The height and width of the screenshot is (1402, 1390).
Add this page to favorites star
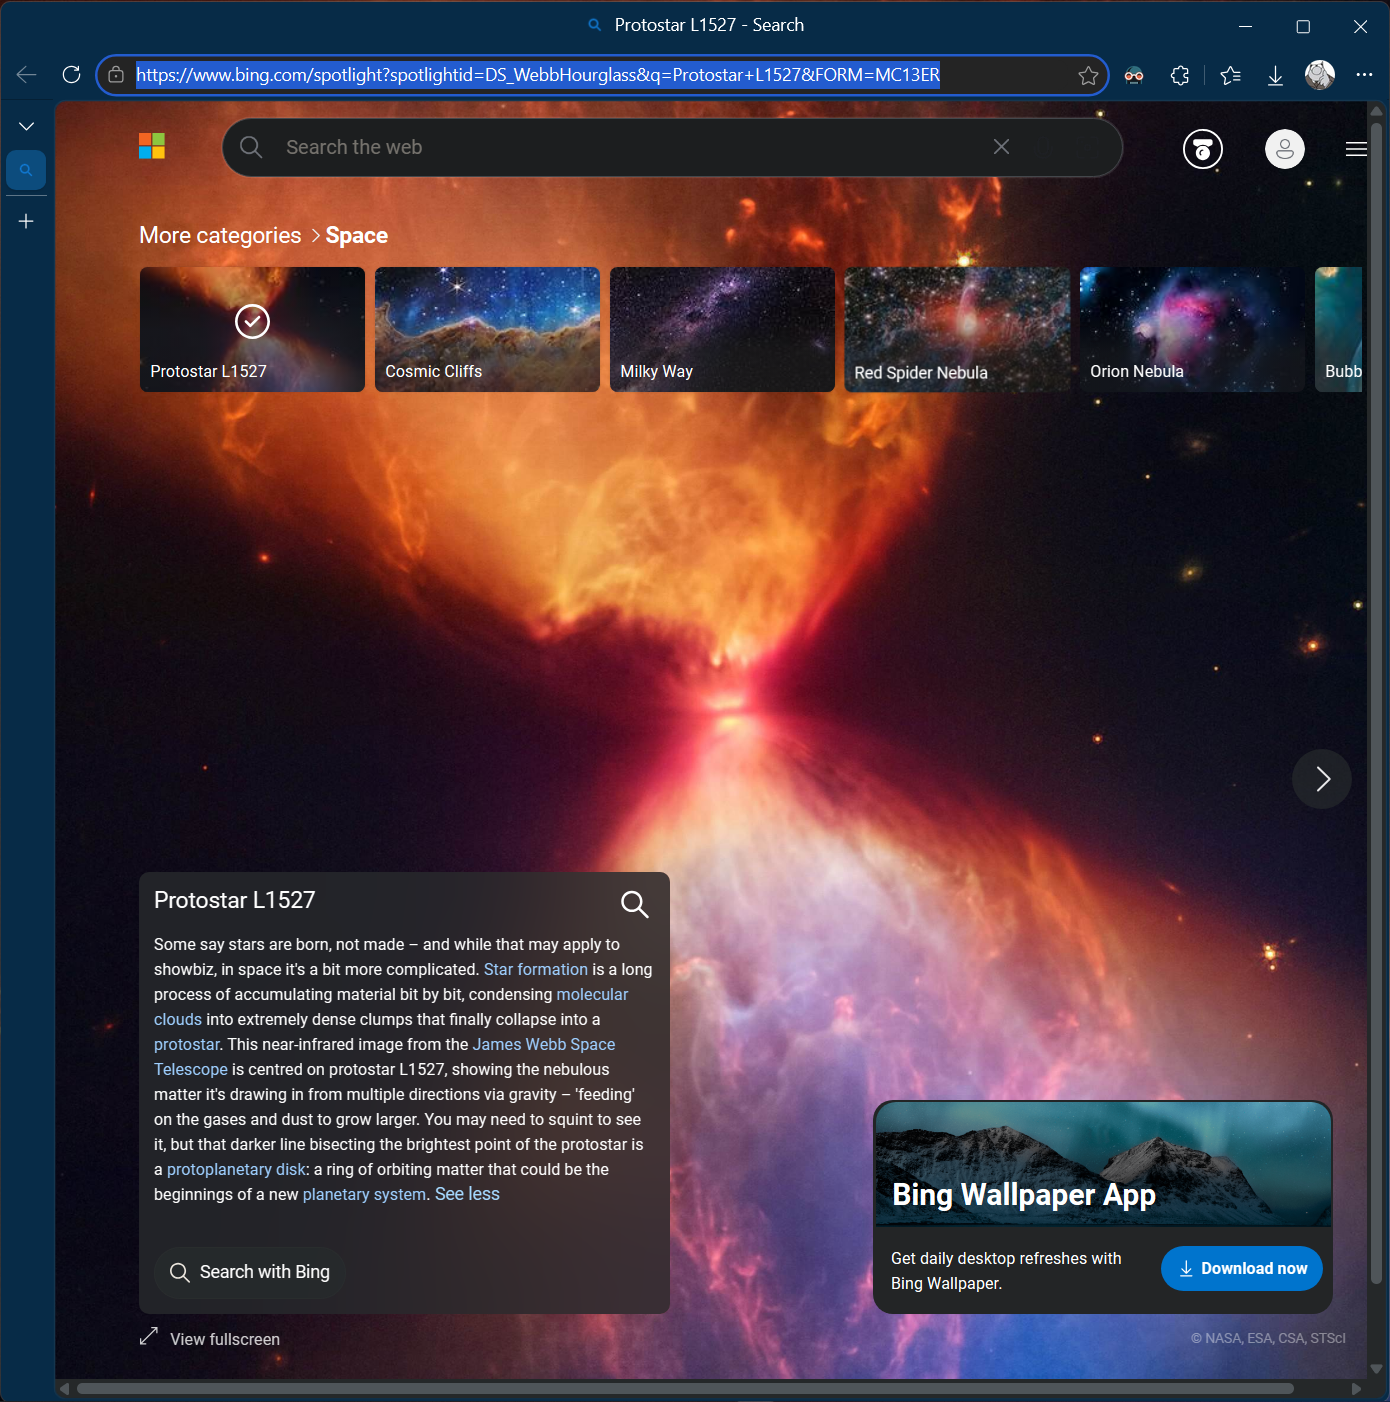pos(1088,75)
